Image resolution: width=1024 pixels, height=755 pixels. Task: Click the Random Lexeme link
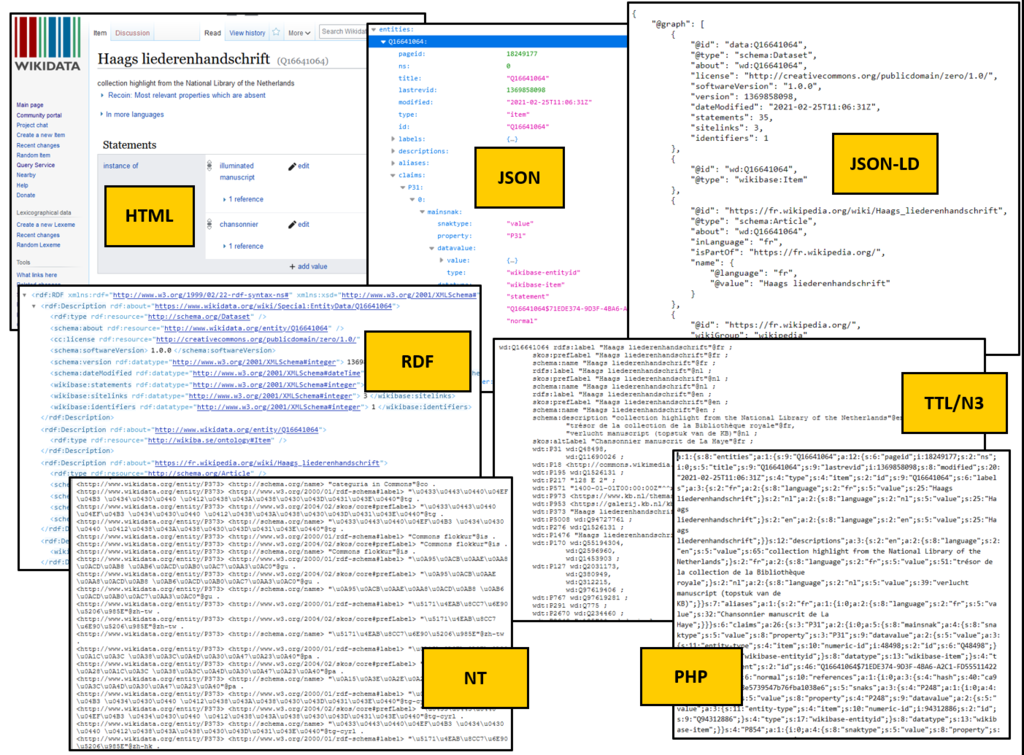[39, 245]
